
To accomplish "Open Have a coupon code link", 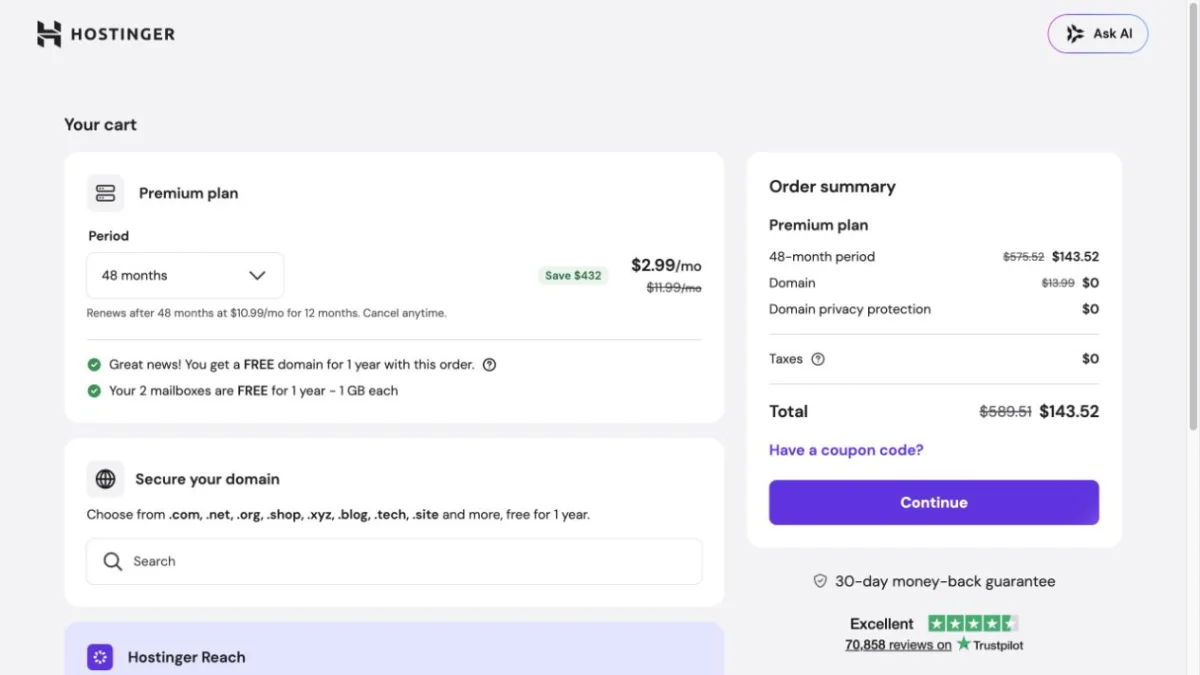I will pos(846,450).
